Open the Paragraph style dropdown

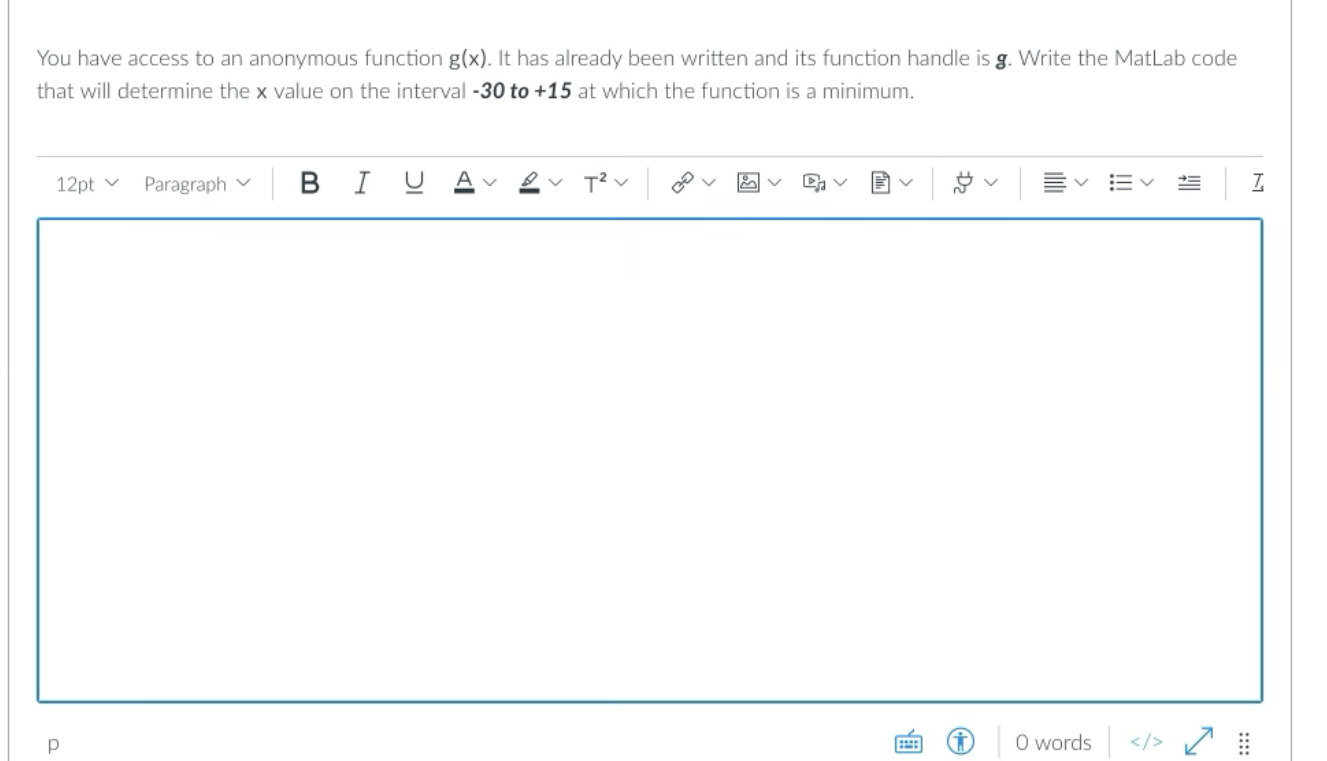(196, 183)
